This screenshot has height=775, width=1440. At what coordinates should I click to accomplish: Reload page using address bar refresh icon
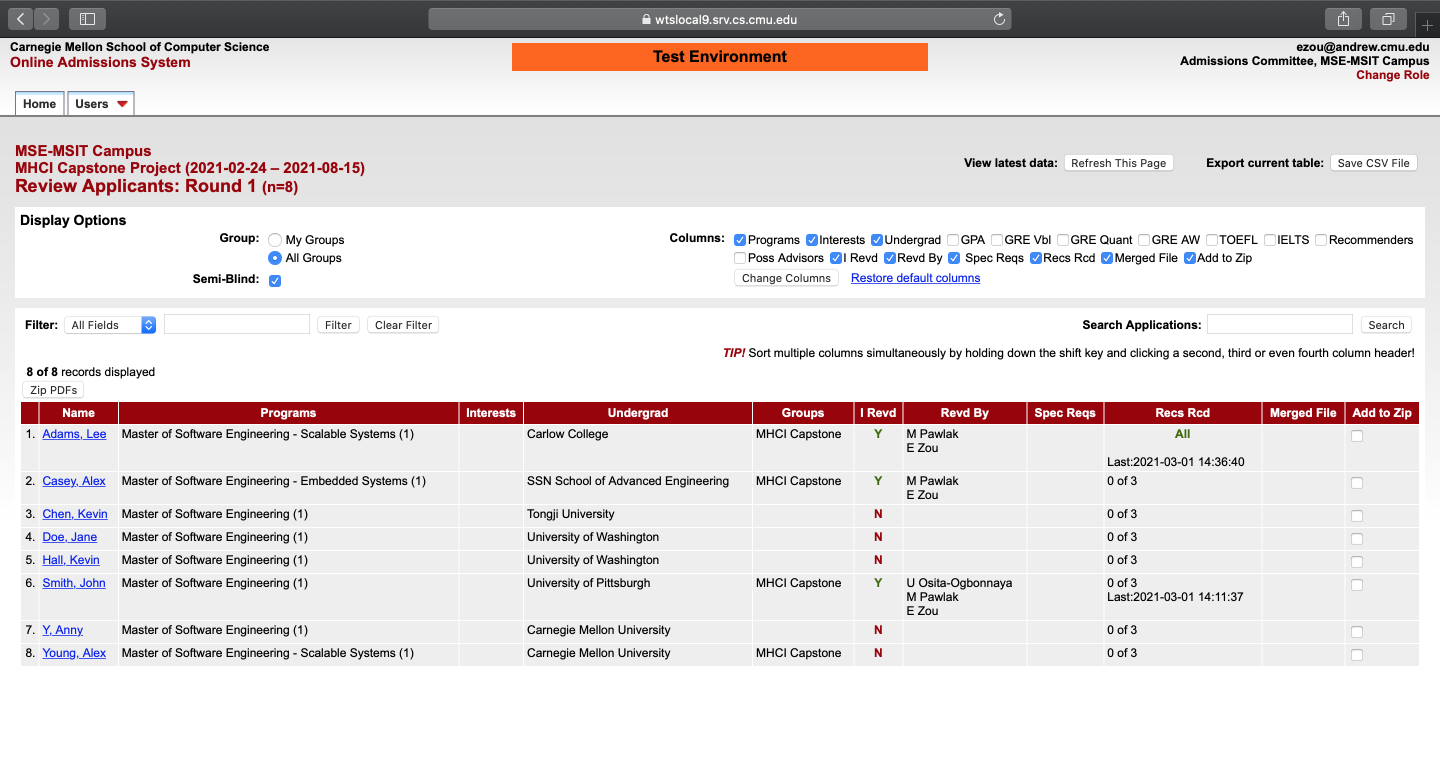[x=999, y=19]
